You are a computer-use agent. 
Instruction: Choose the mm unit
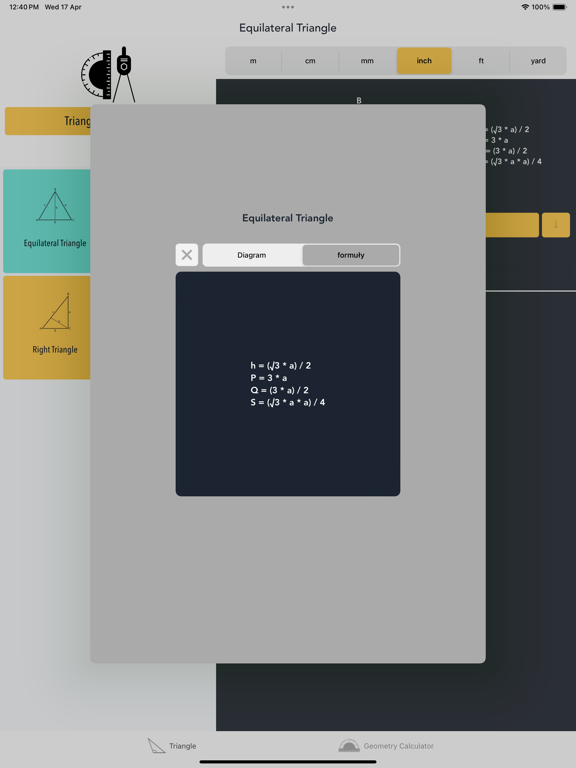coord(367,61)
